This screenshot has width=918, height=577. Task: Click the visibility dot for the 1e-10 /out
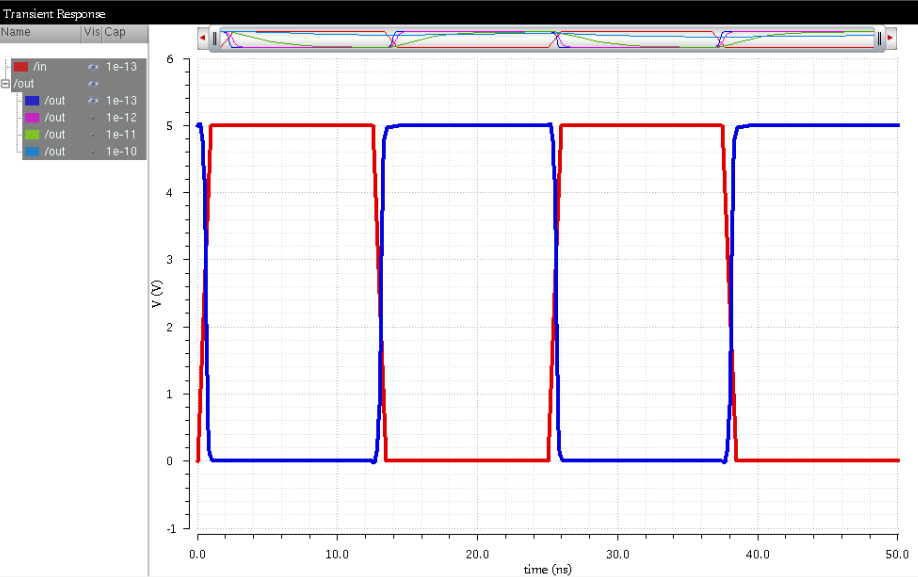point(93,151)
